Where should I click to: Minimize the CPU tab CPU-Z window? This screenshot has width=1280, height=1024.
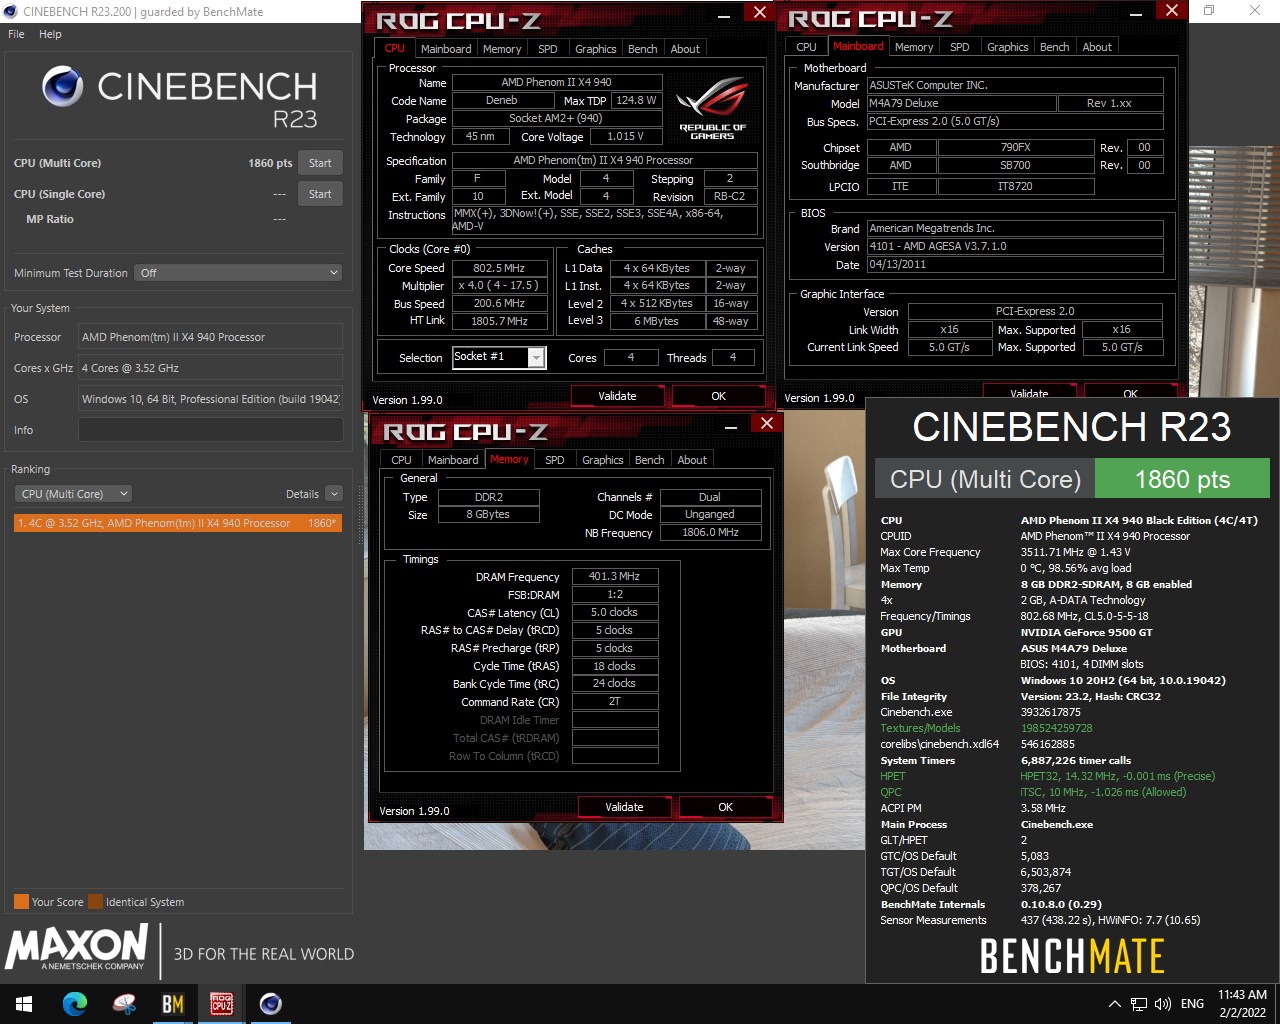click(724, 17)
